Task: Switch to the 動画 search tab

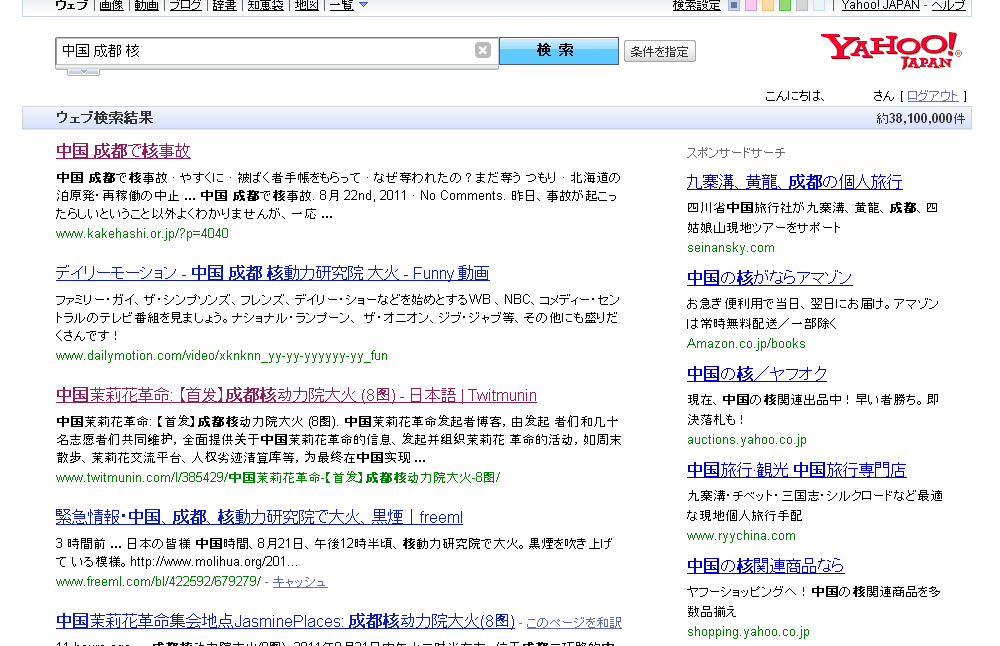Action: pyautogui.click(x=147, y=5)
